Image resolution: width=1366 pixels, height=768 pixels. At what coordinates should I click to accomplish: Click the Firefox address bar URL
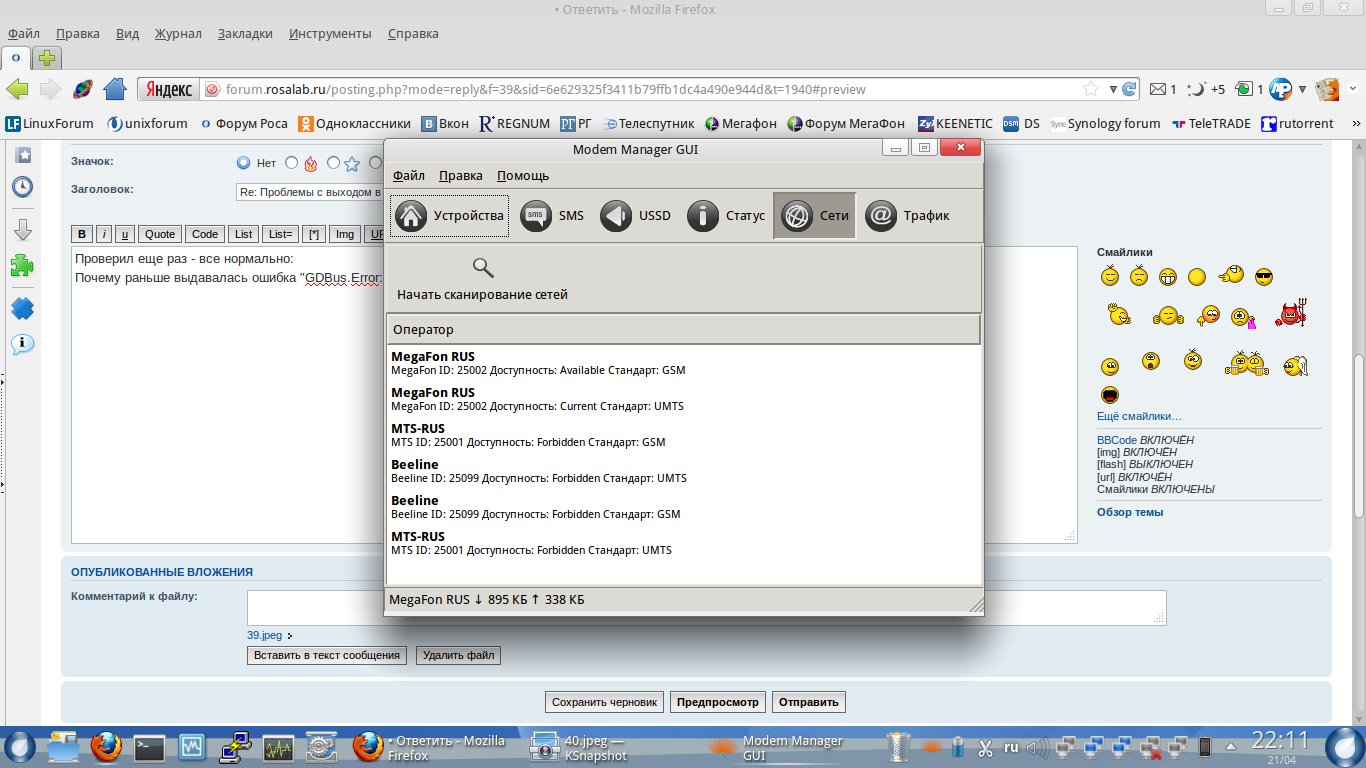pyautogui.click(x=545, y=89)
